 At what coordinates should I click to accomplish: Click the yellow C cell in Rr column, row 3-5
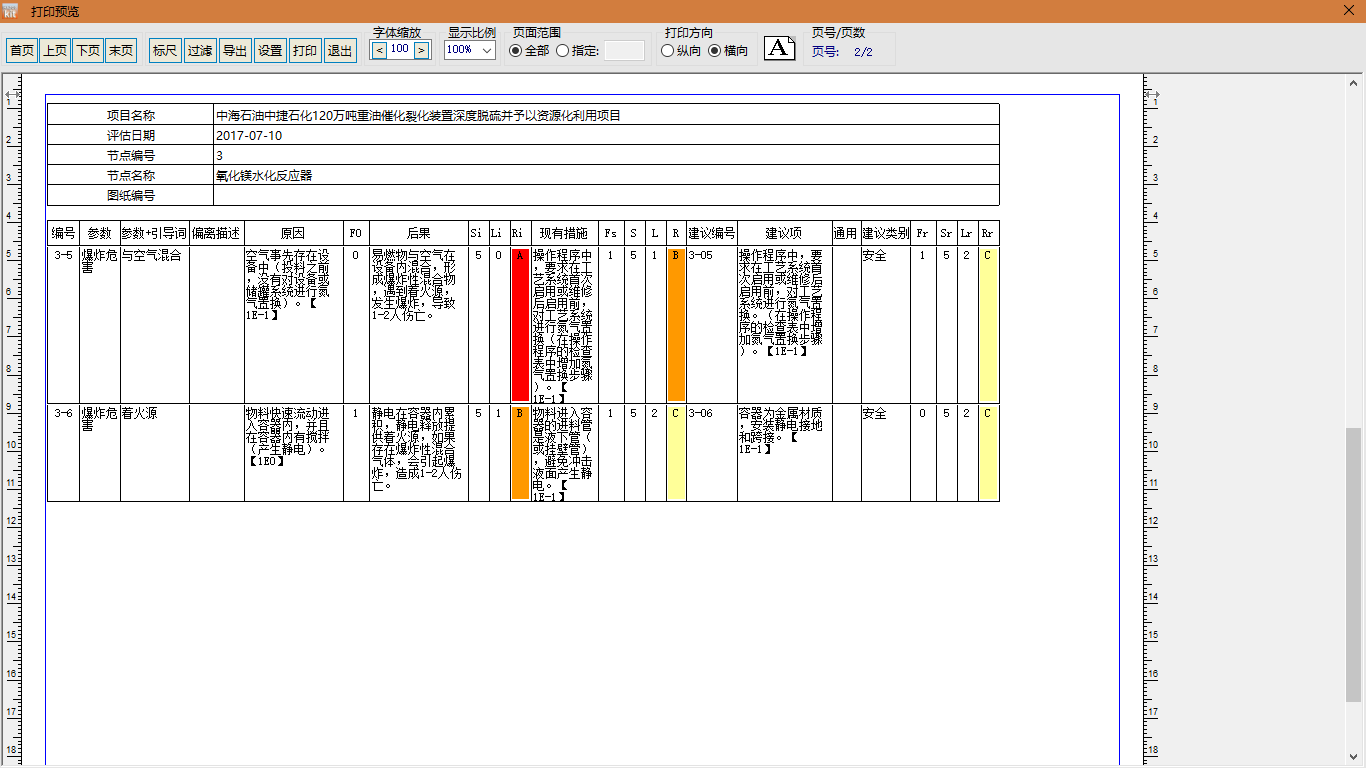click(988, 325)
